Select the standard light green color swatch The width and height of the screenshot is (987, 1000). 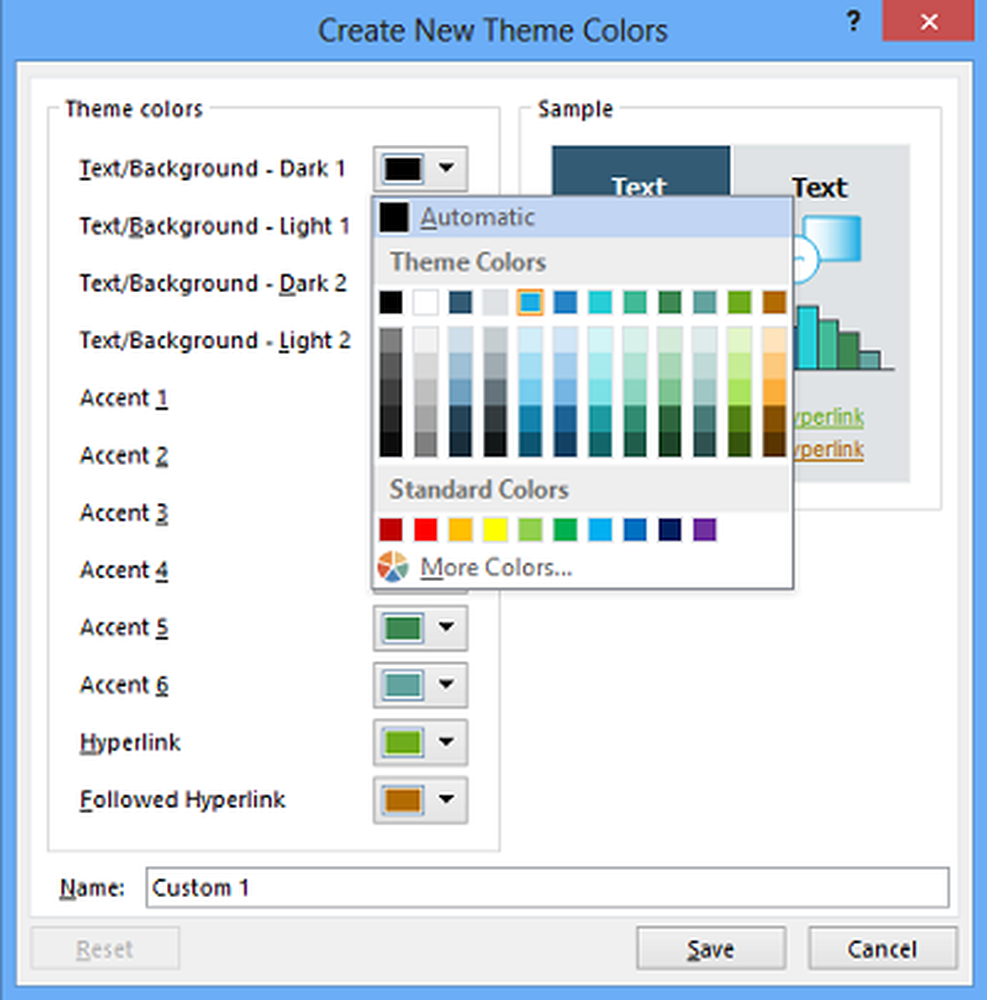coord(531,530)
